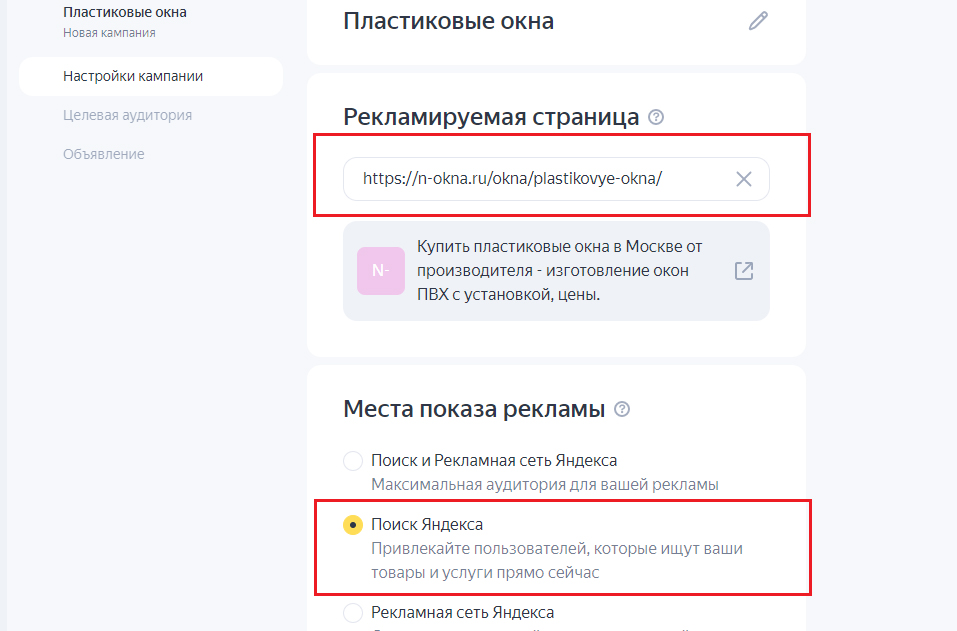The width and height of the screenshot is (957, 631).
Task: Go to Объявление step
Action: (x=104, y=154)
